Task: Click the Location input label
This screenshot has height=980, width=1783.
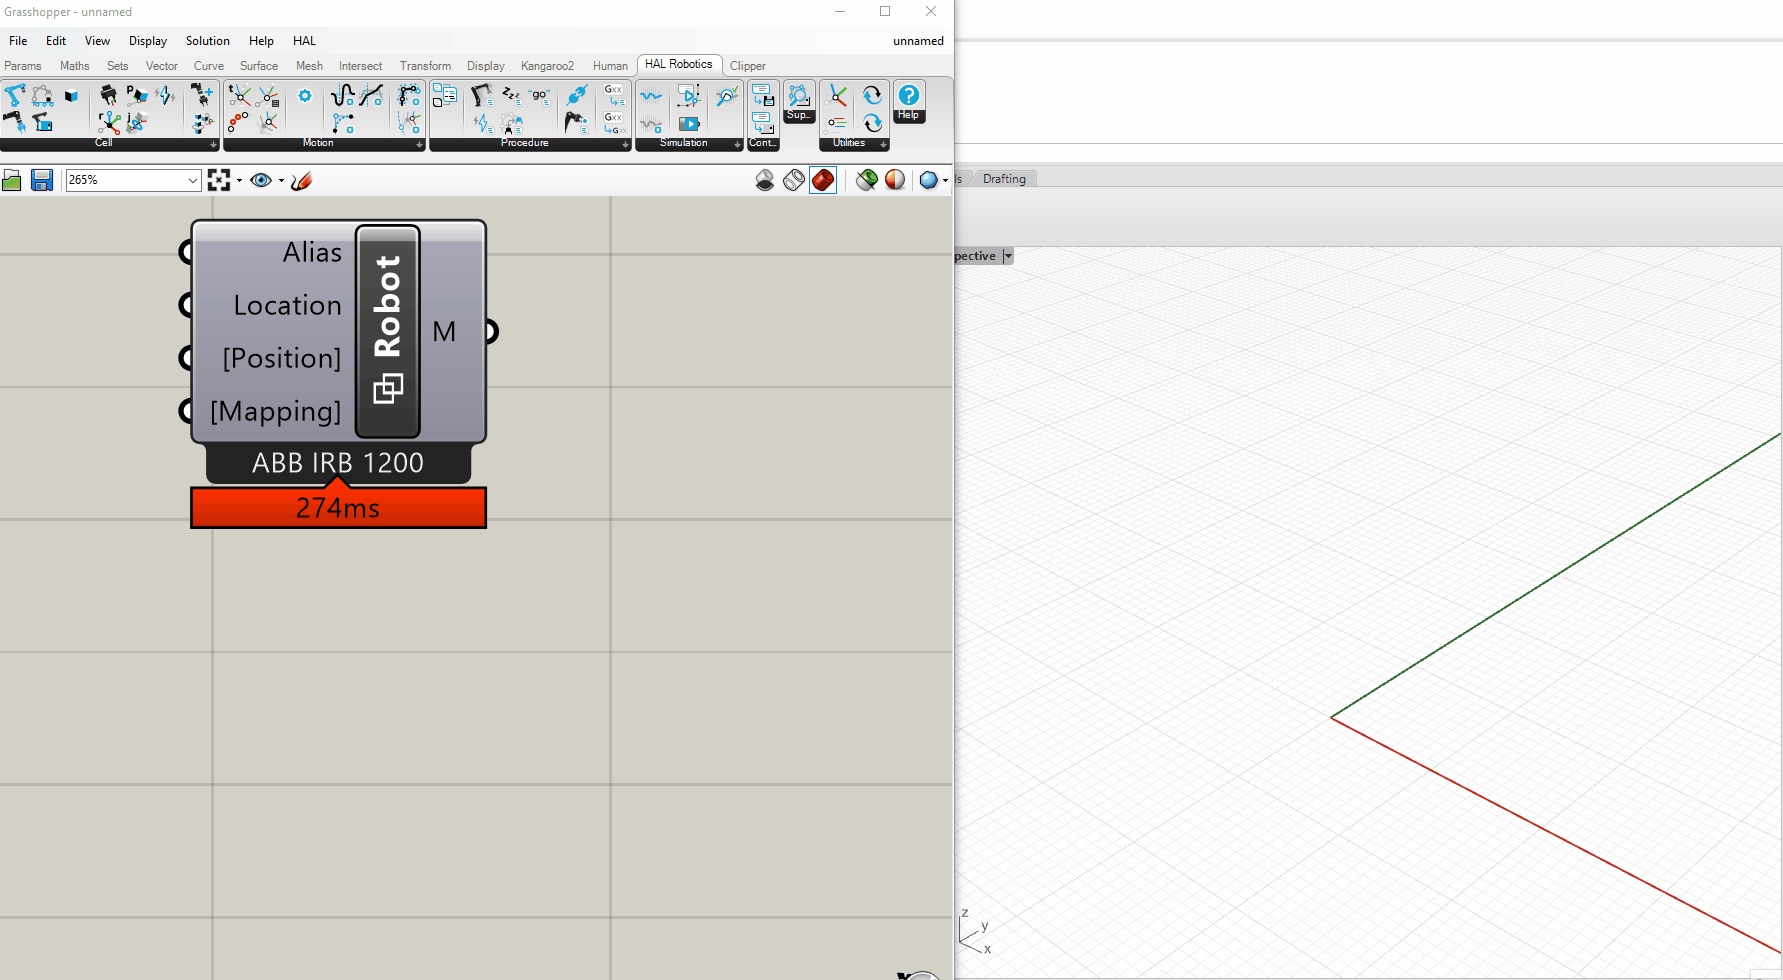Action: coord(288,305)
